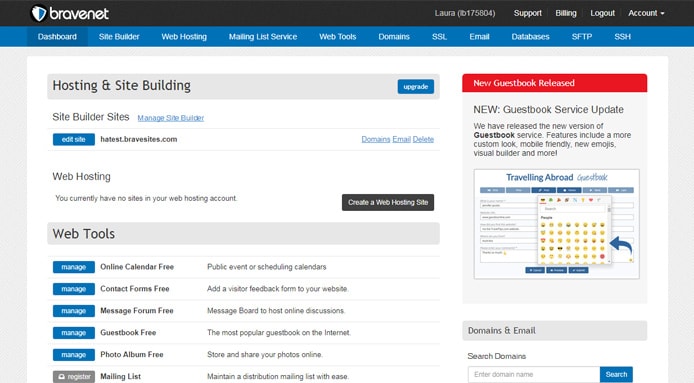
Task: Open the Domains tab
Action: click(394, 37)
